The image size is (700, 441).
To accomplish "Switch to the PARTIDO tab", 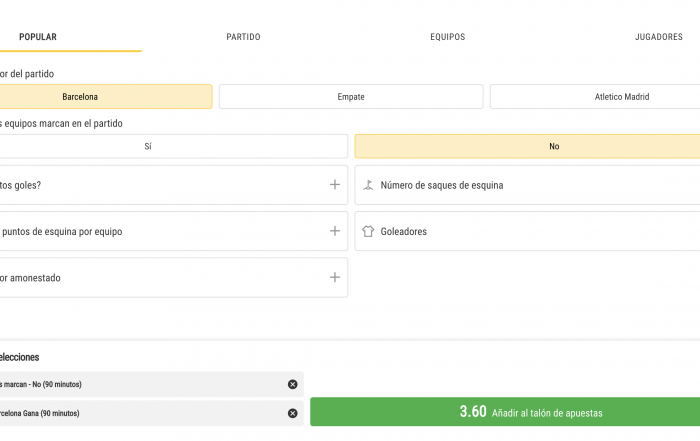I will 243,37.
